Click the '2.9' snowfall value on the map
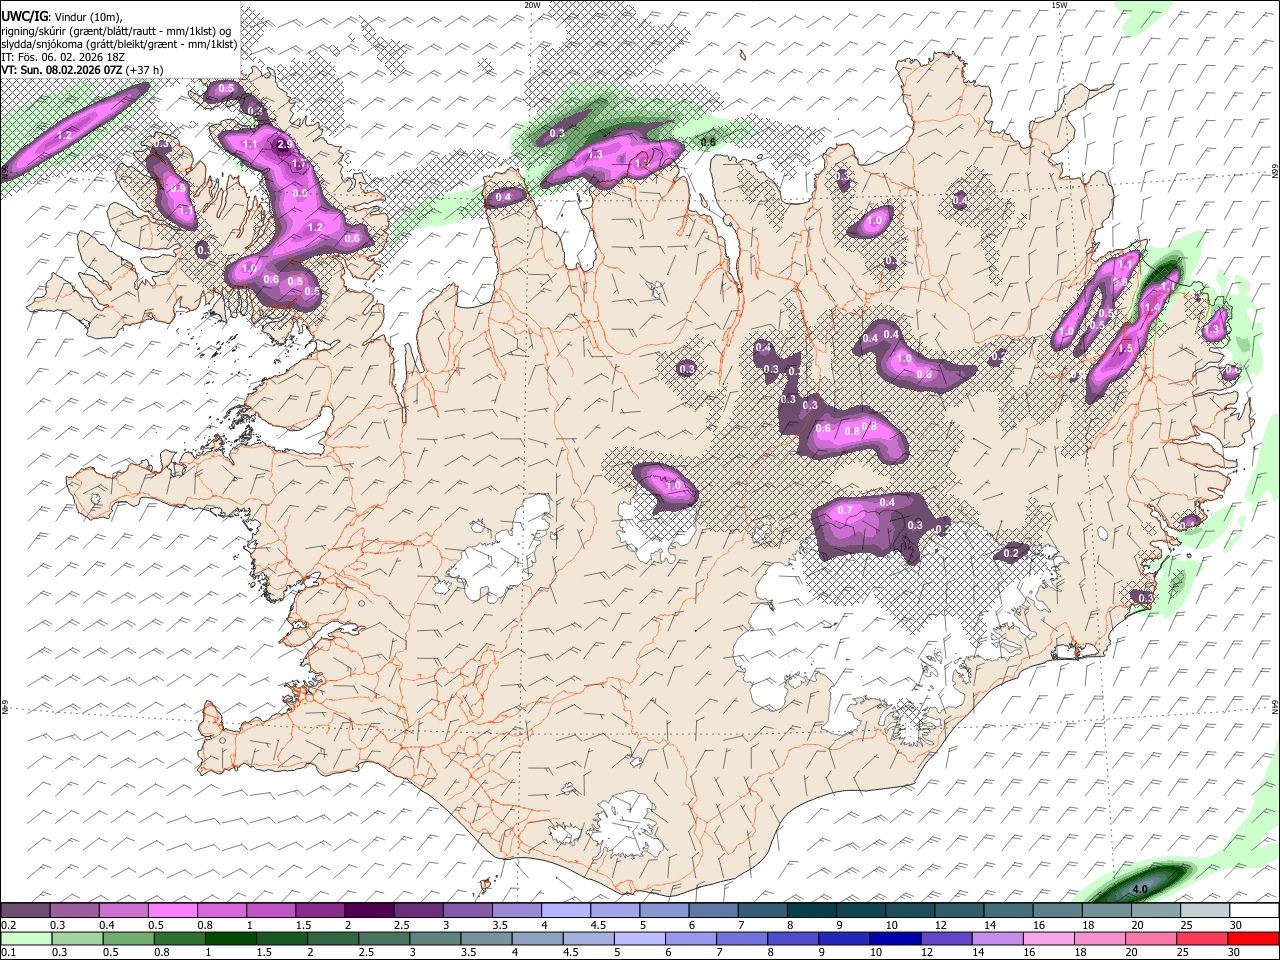 285,145
